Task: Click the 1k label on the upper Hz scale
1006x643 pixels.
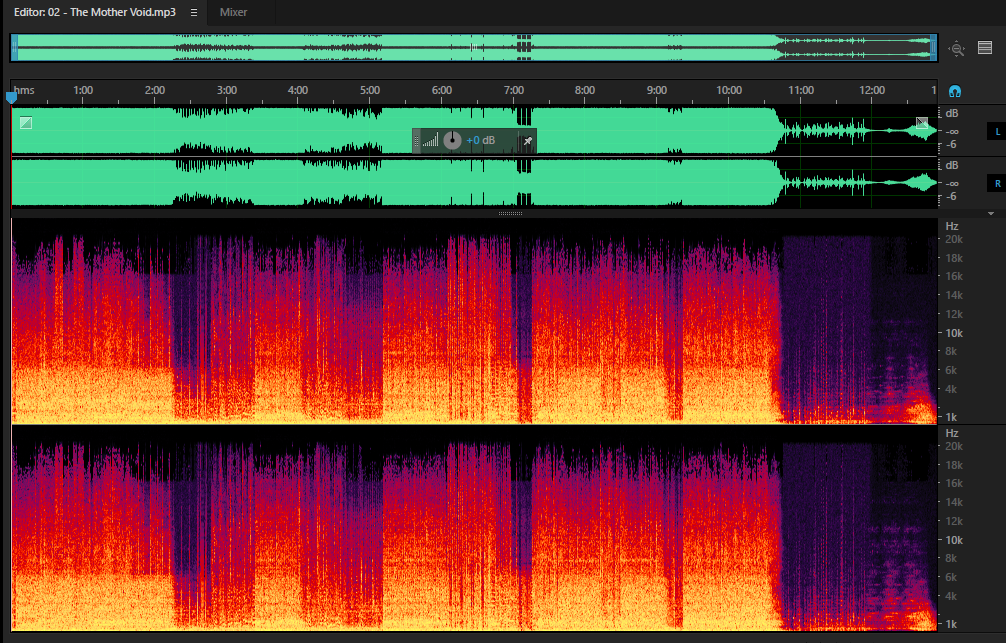Action: point(951,417)
